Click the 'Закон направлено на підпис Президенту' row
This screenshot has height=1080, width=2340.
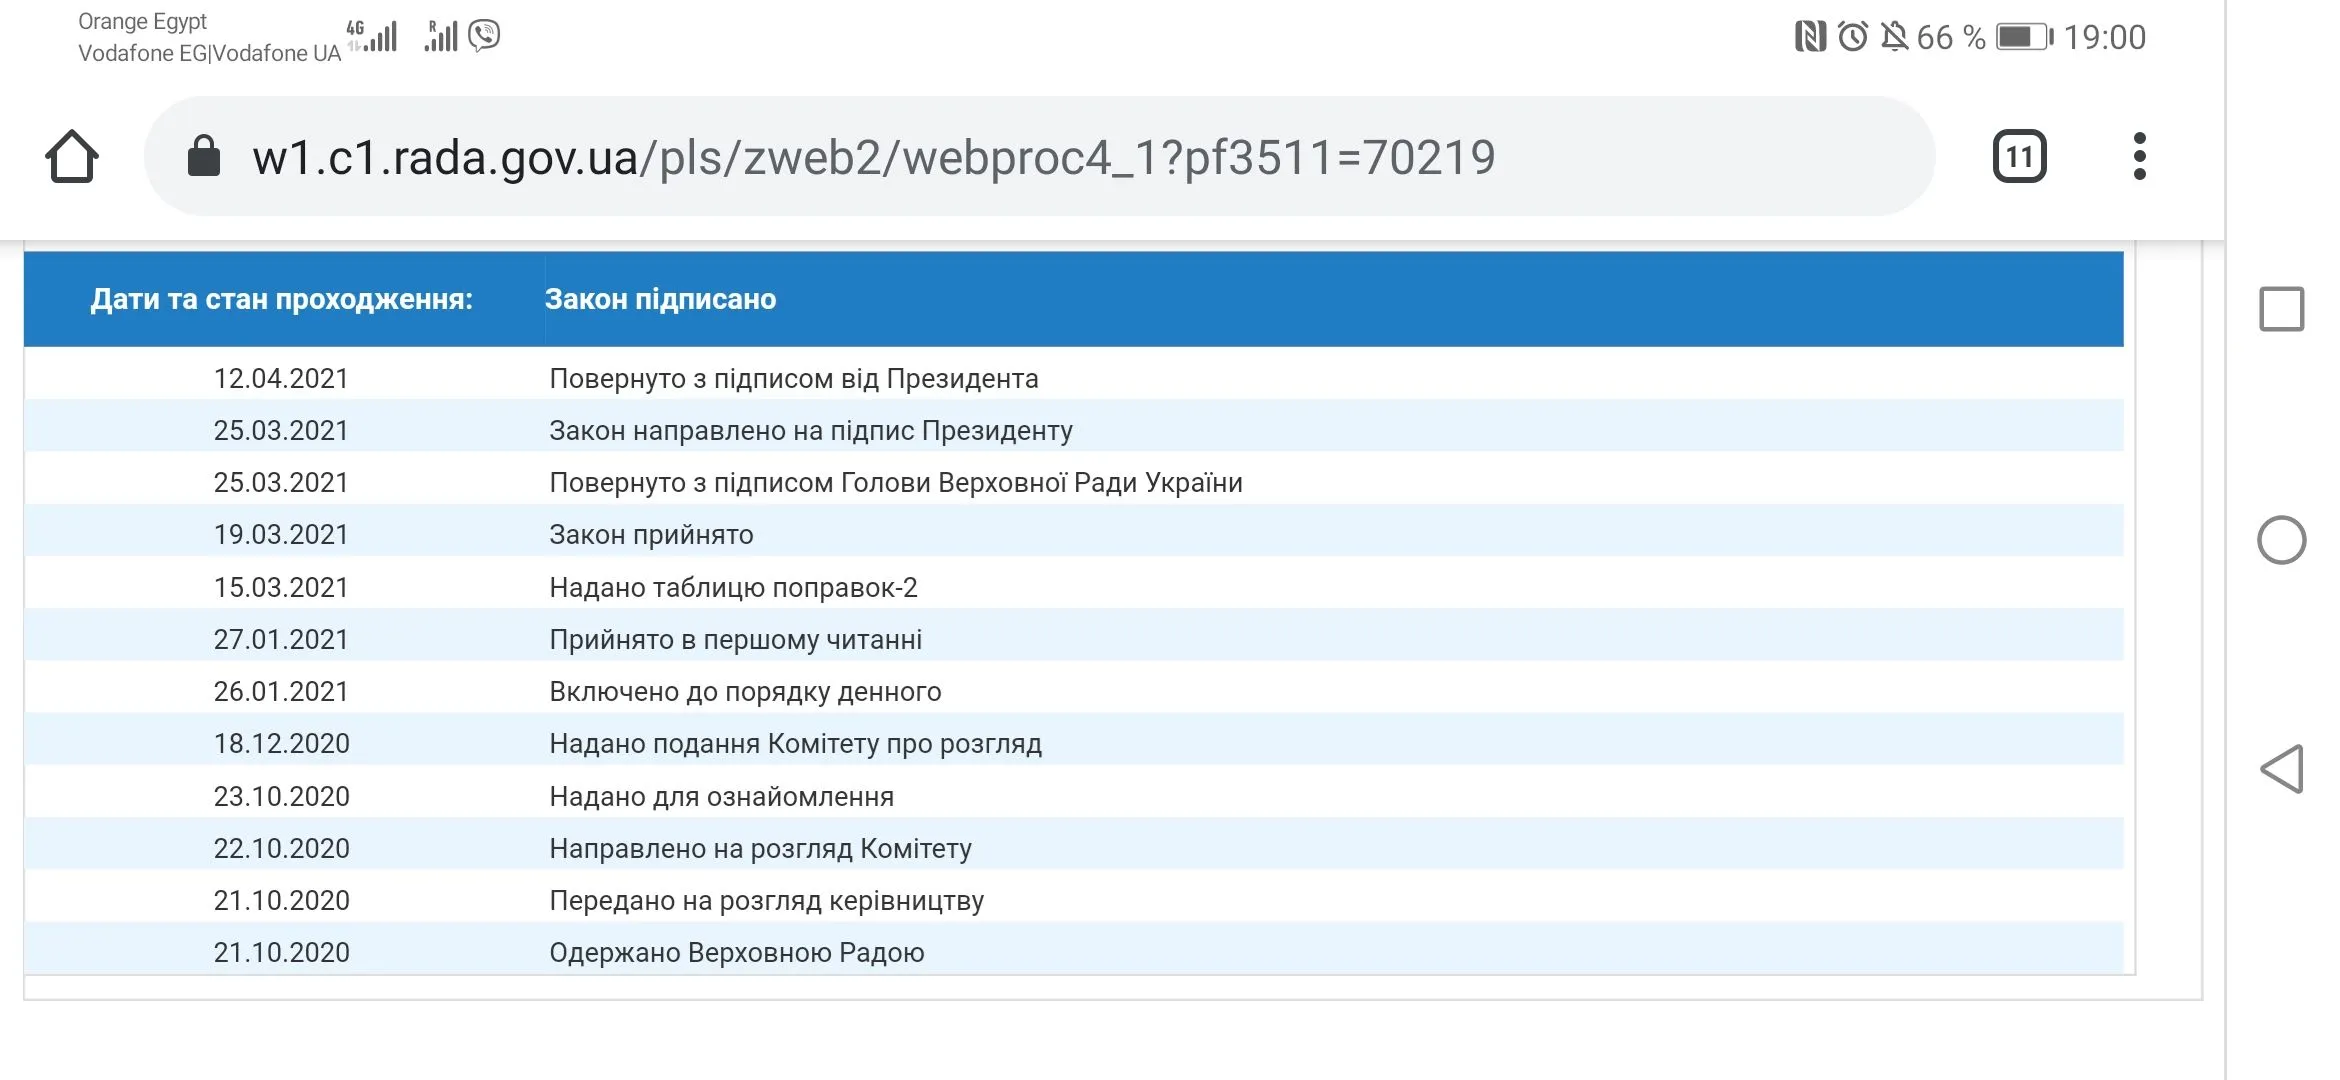click(x=810, y=431)
